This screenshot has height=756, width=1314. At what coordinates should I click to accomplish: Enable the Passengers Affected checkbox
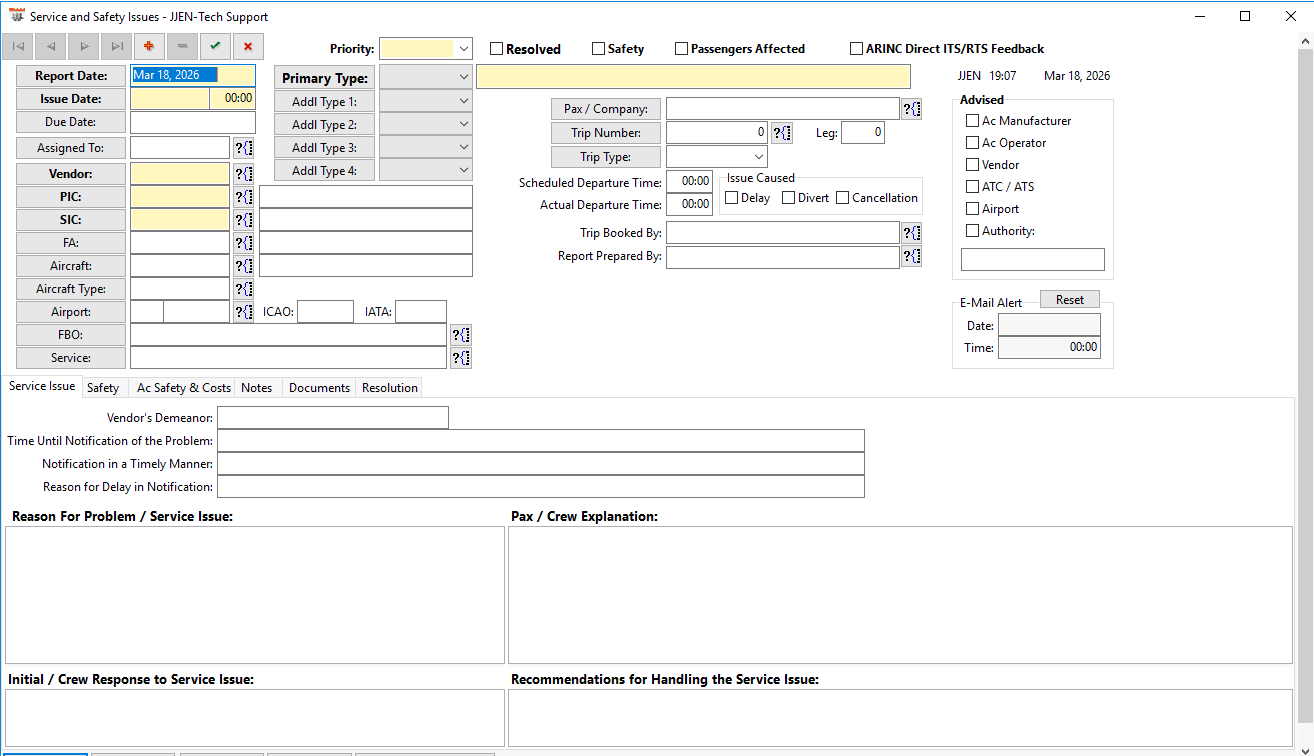click(682, 49)
